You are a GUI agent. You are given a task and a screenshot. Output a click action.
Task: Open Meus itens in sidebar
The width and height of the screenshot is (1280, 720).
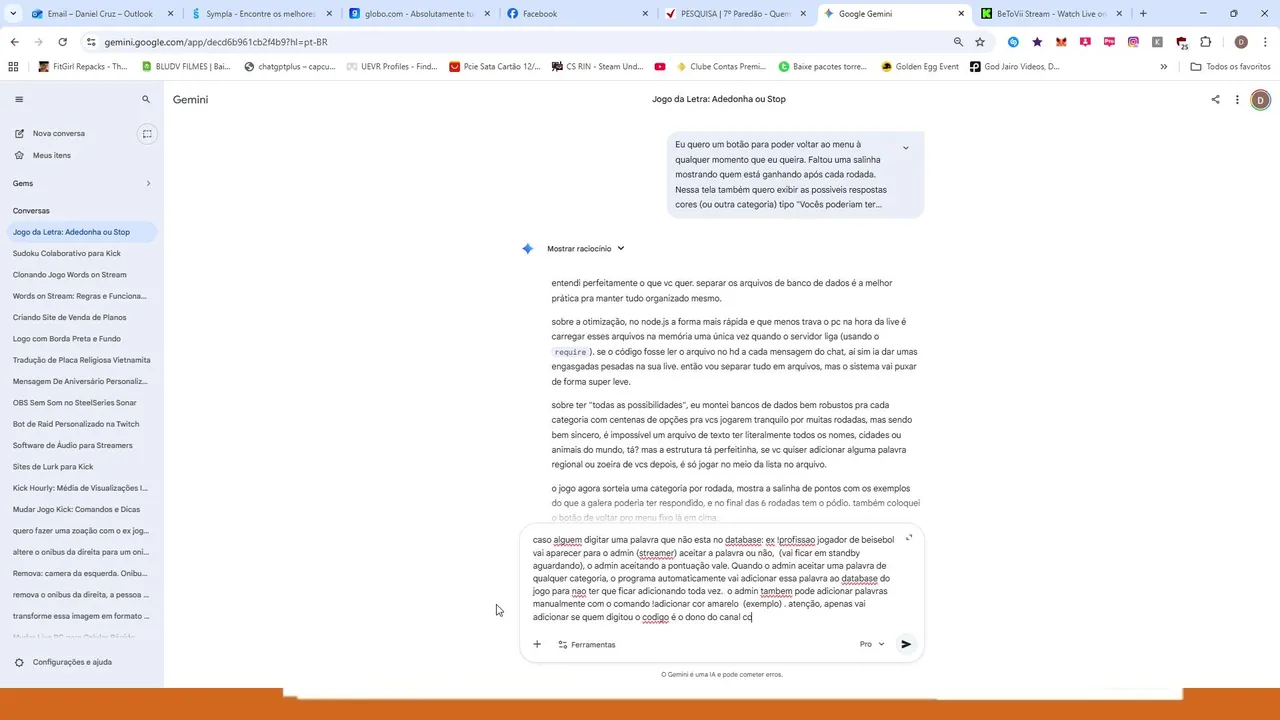pos(52,155)
